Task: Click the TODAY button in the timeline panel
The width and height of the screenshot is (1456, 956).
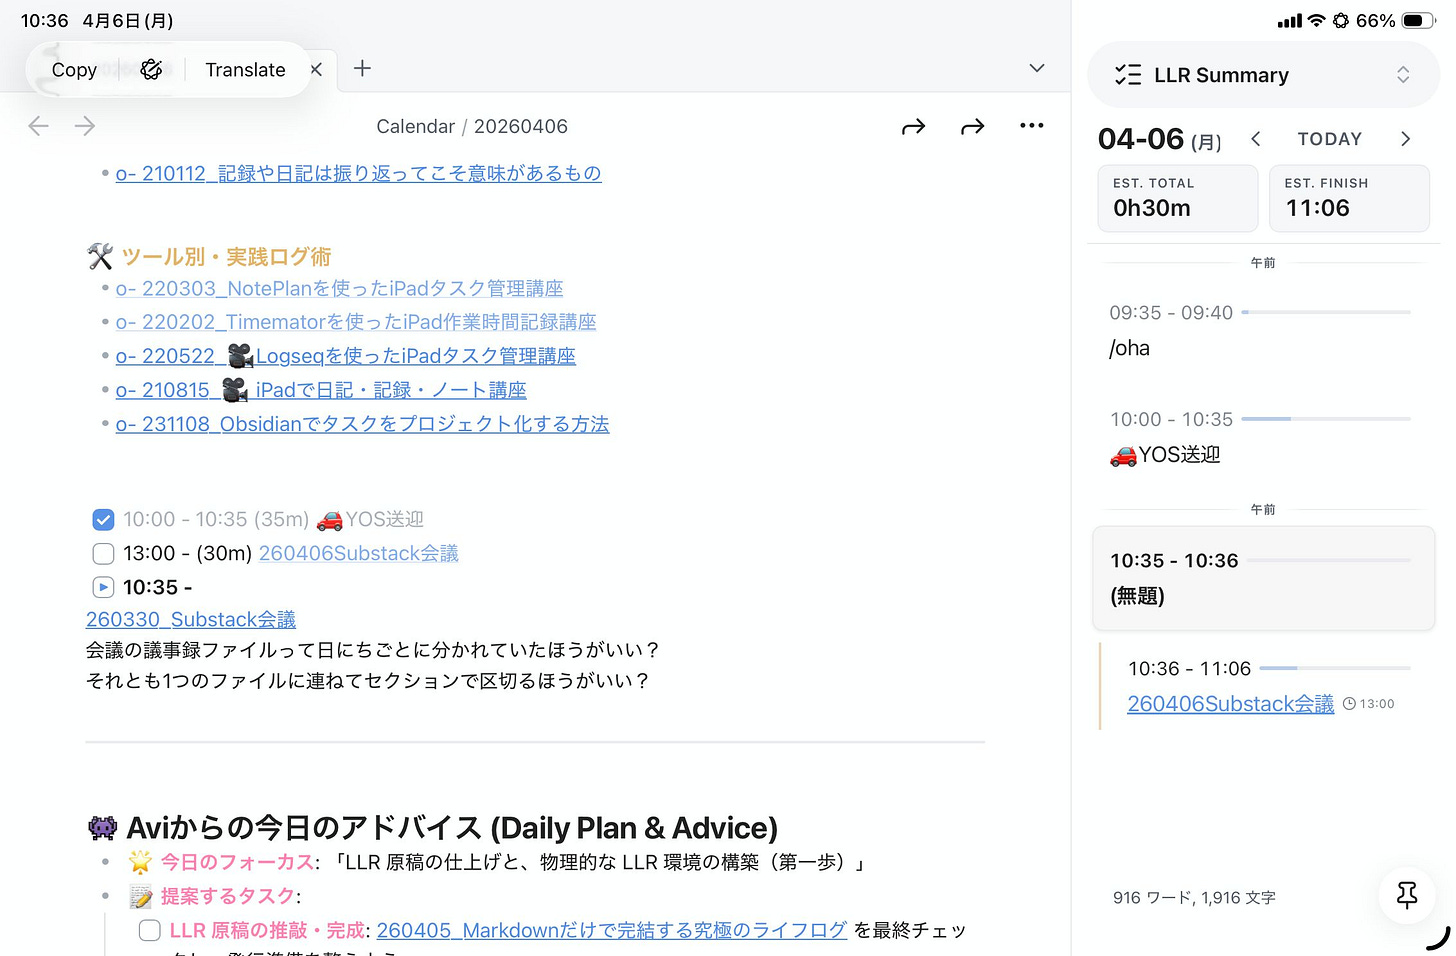Action: click(x=1330, y=138)
